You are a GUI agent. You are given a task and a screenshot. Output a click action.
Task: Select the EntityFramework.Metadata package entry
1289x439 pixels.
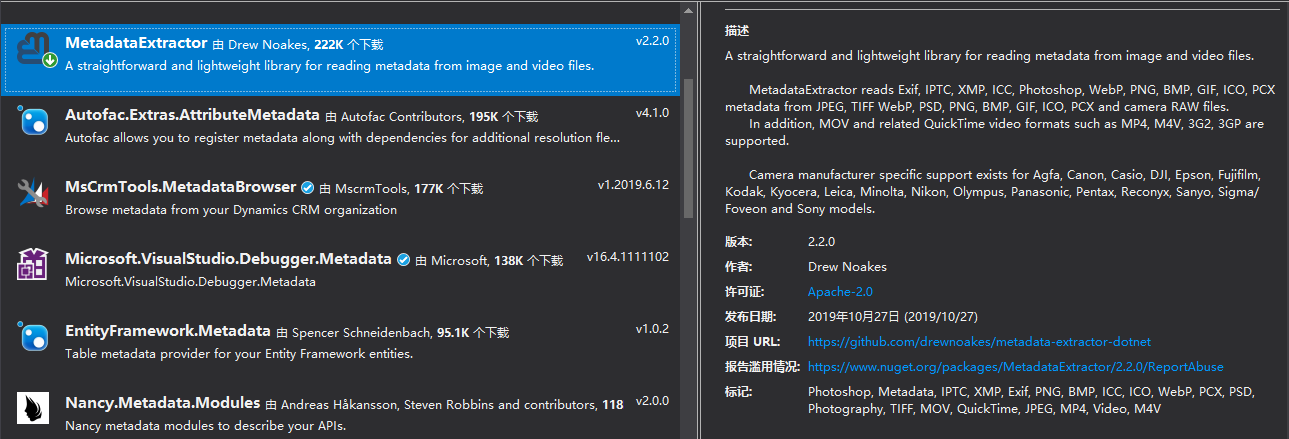coord(167,331)
